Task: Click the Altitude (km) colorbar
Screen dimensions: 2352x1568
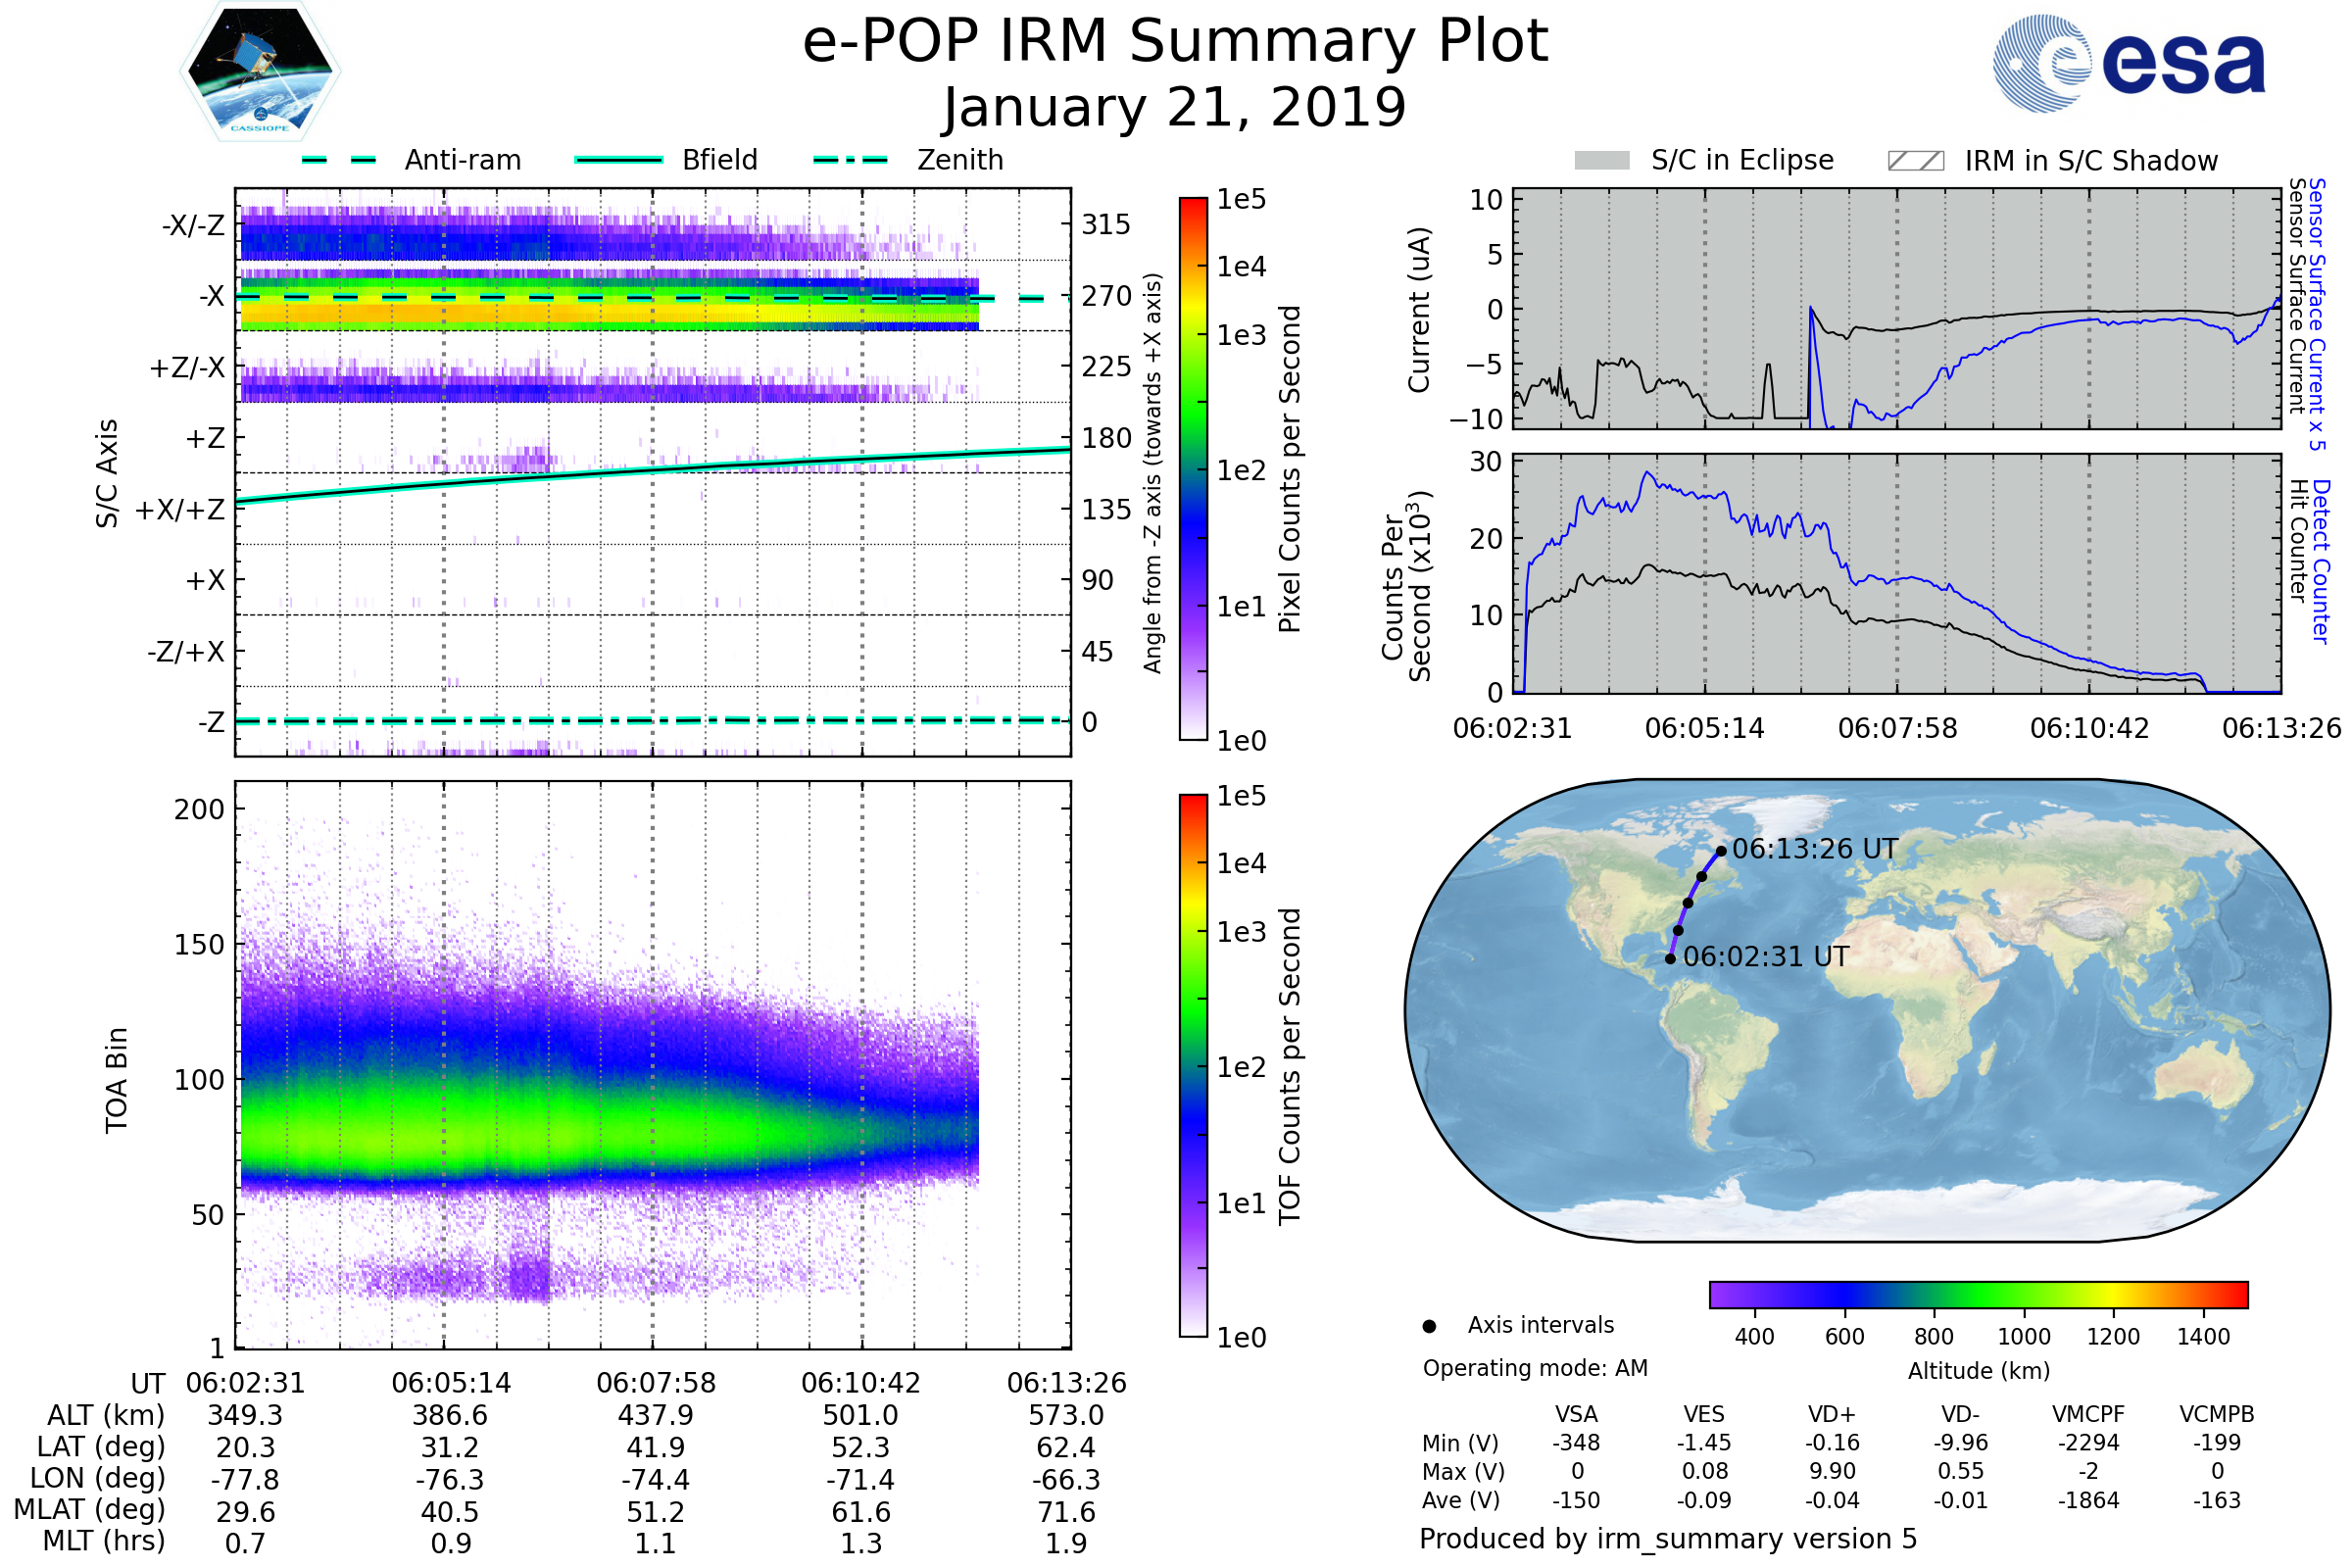Action: (x=1978, y=1294)
